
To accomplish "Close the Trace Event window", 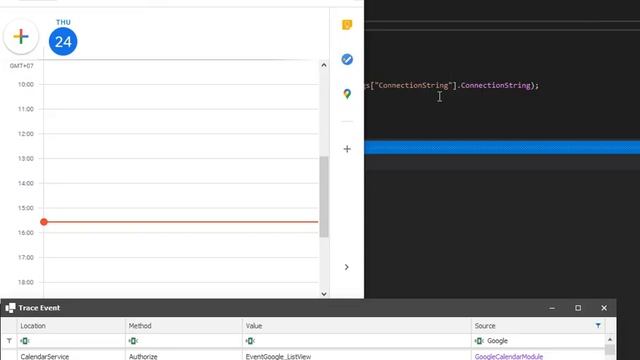I will coord(604,308).
